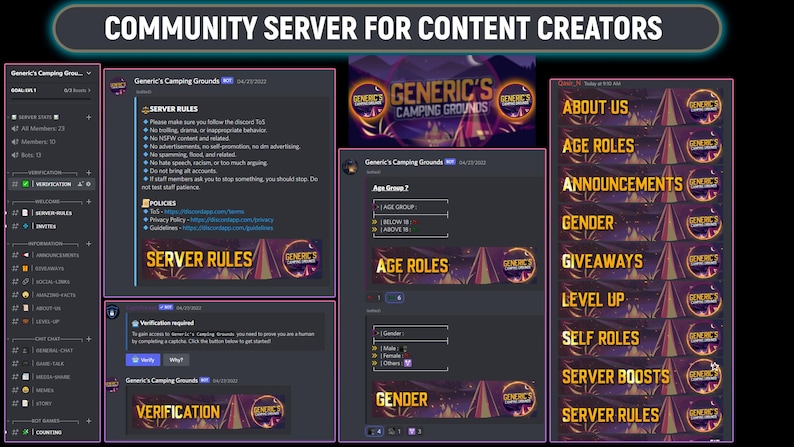The image size is (794, 447).
Task: Click Captcha bot shield avatar
Action: point(112,312)
